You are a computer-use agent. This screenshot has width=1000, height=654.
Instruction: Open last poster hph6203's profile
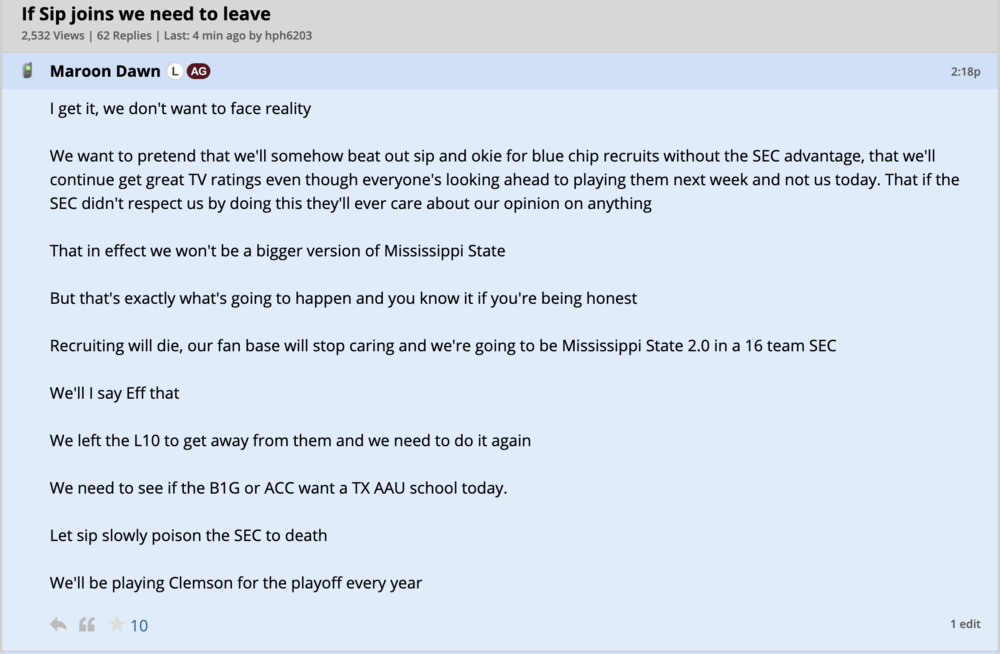click(289, 36)
